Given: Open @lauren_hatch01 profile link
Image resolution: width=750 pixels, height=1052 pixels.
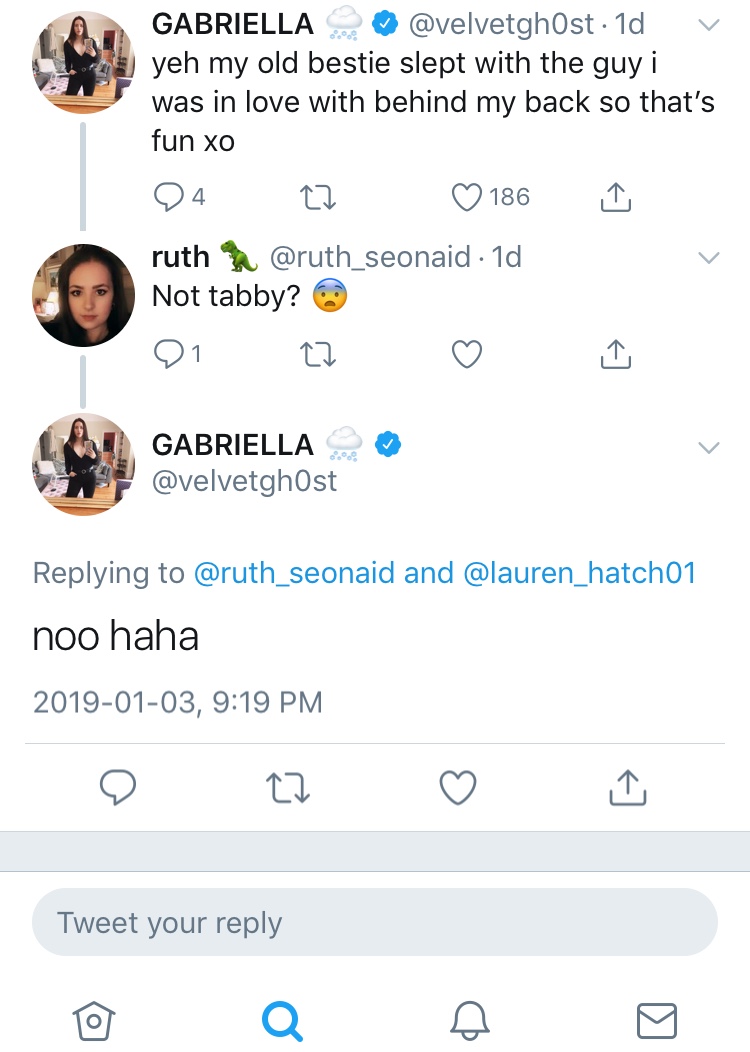Looking at the screenshot, I should (x=580, y=573).
